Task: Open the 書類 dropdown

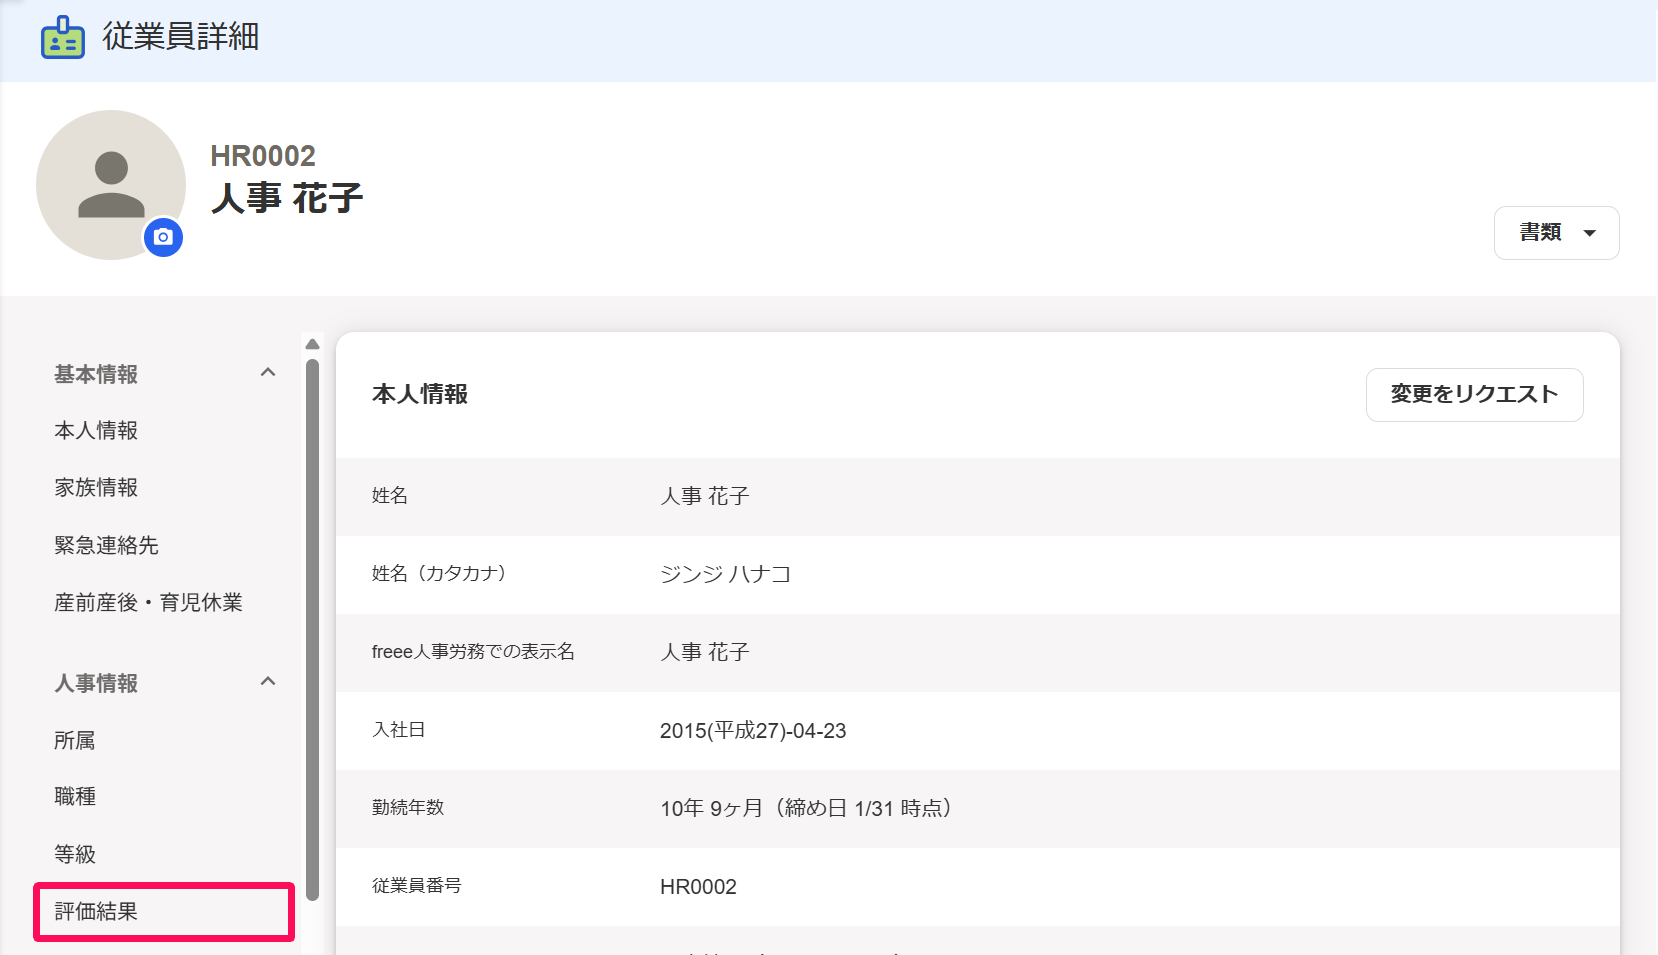Action: tap(1556, 233)
